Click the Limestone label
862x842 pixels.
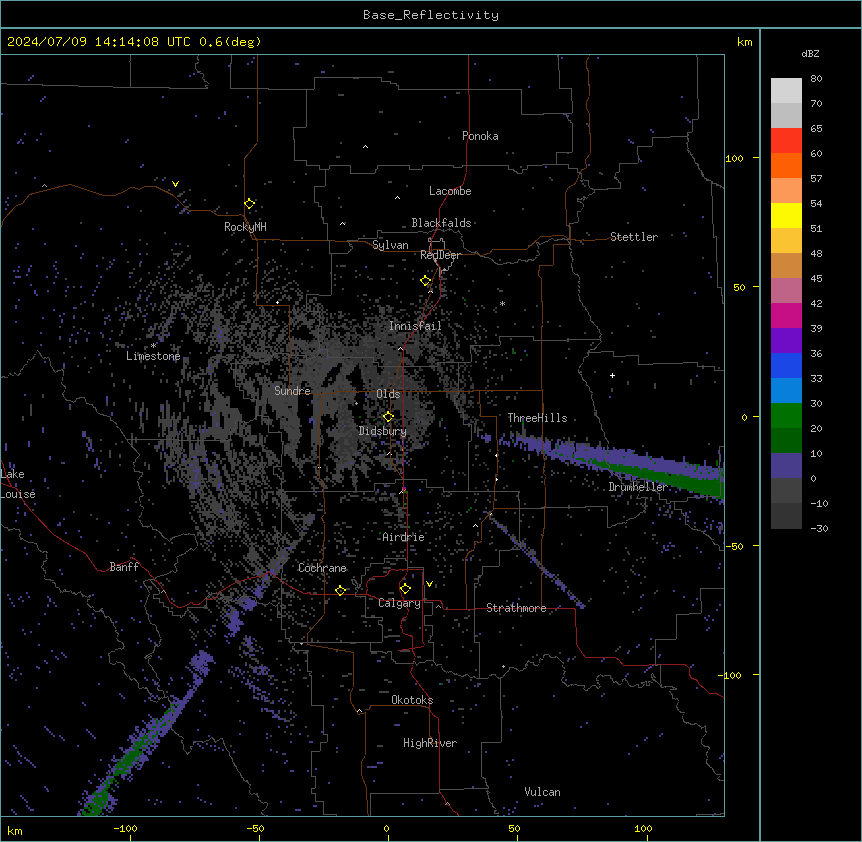coord(153,356)
